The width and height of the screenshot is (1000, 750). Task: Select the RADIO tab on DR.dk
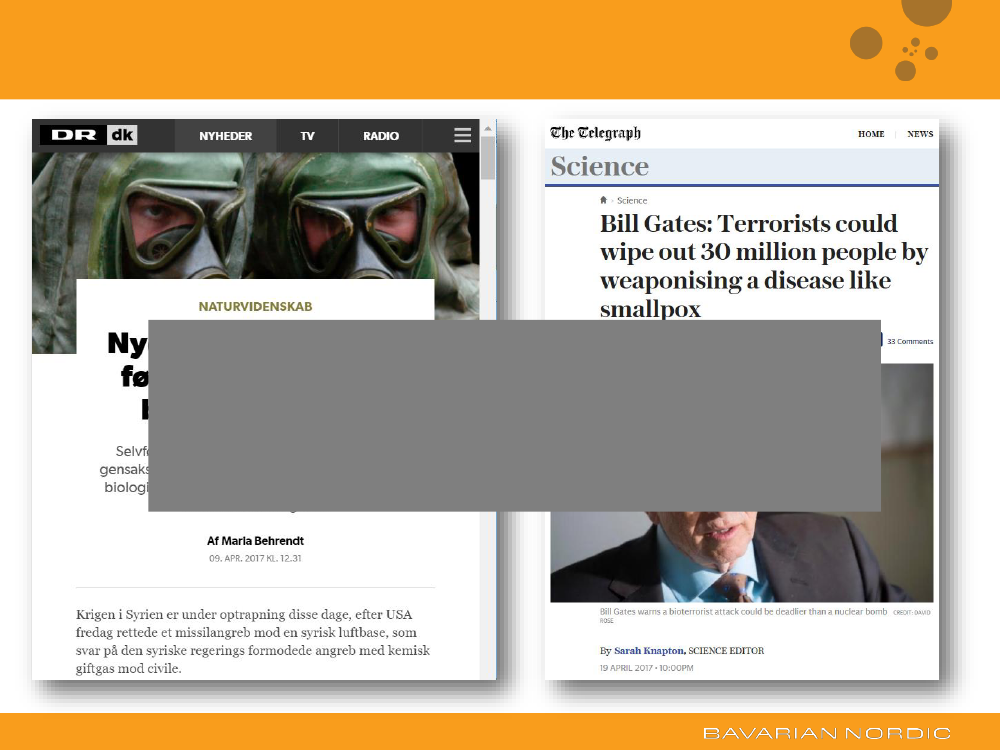[381, 136]
